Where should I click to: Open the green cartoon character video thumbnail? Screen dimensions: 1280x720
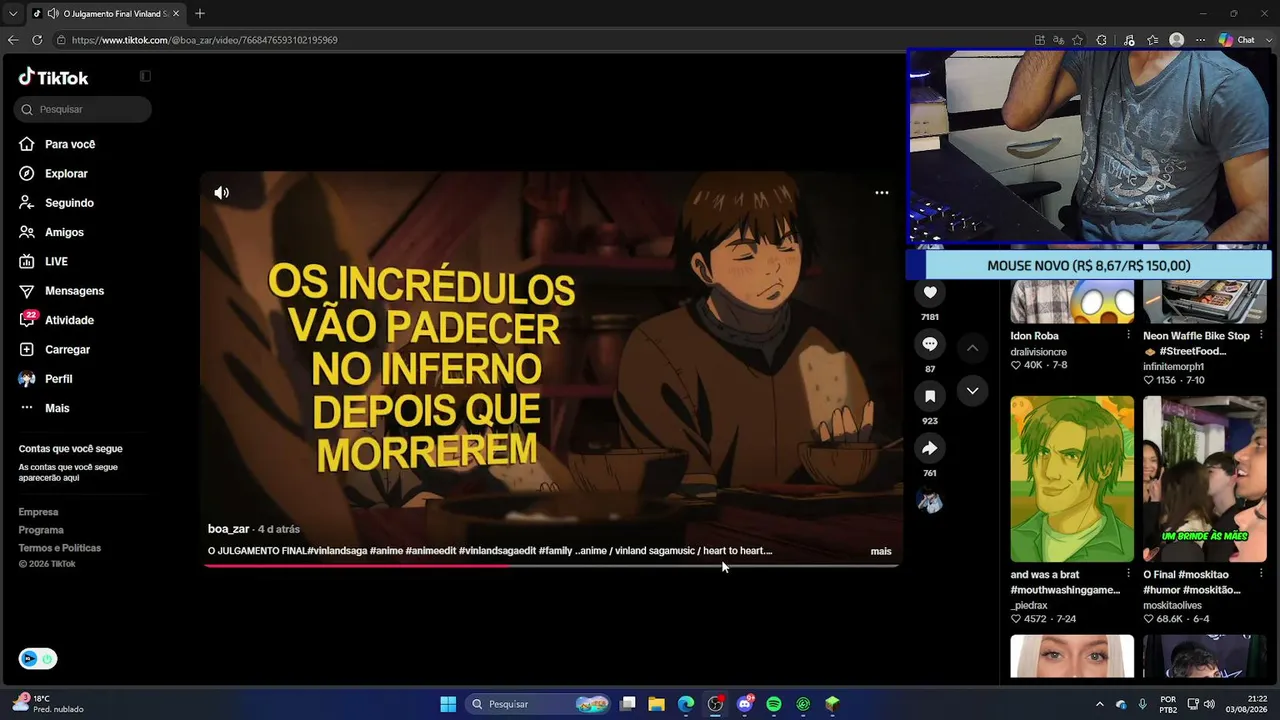(x=1072, y=479)
